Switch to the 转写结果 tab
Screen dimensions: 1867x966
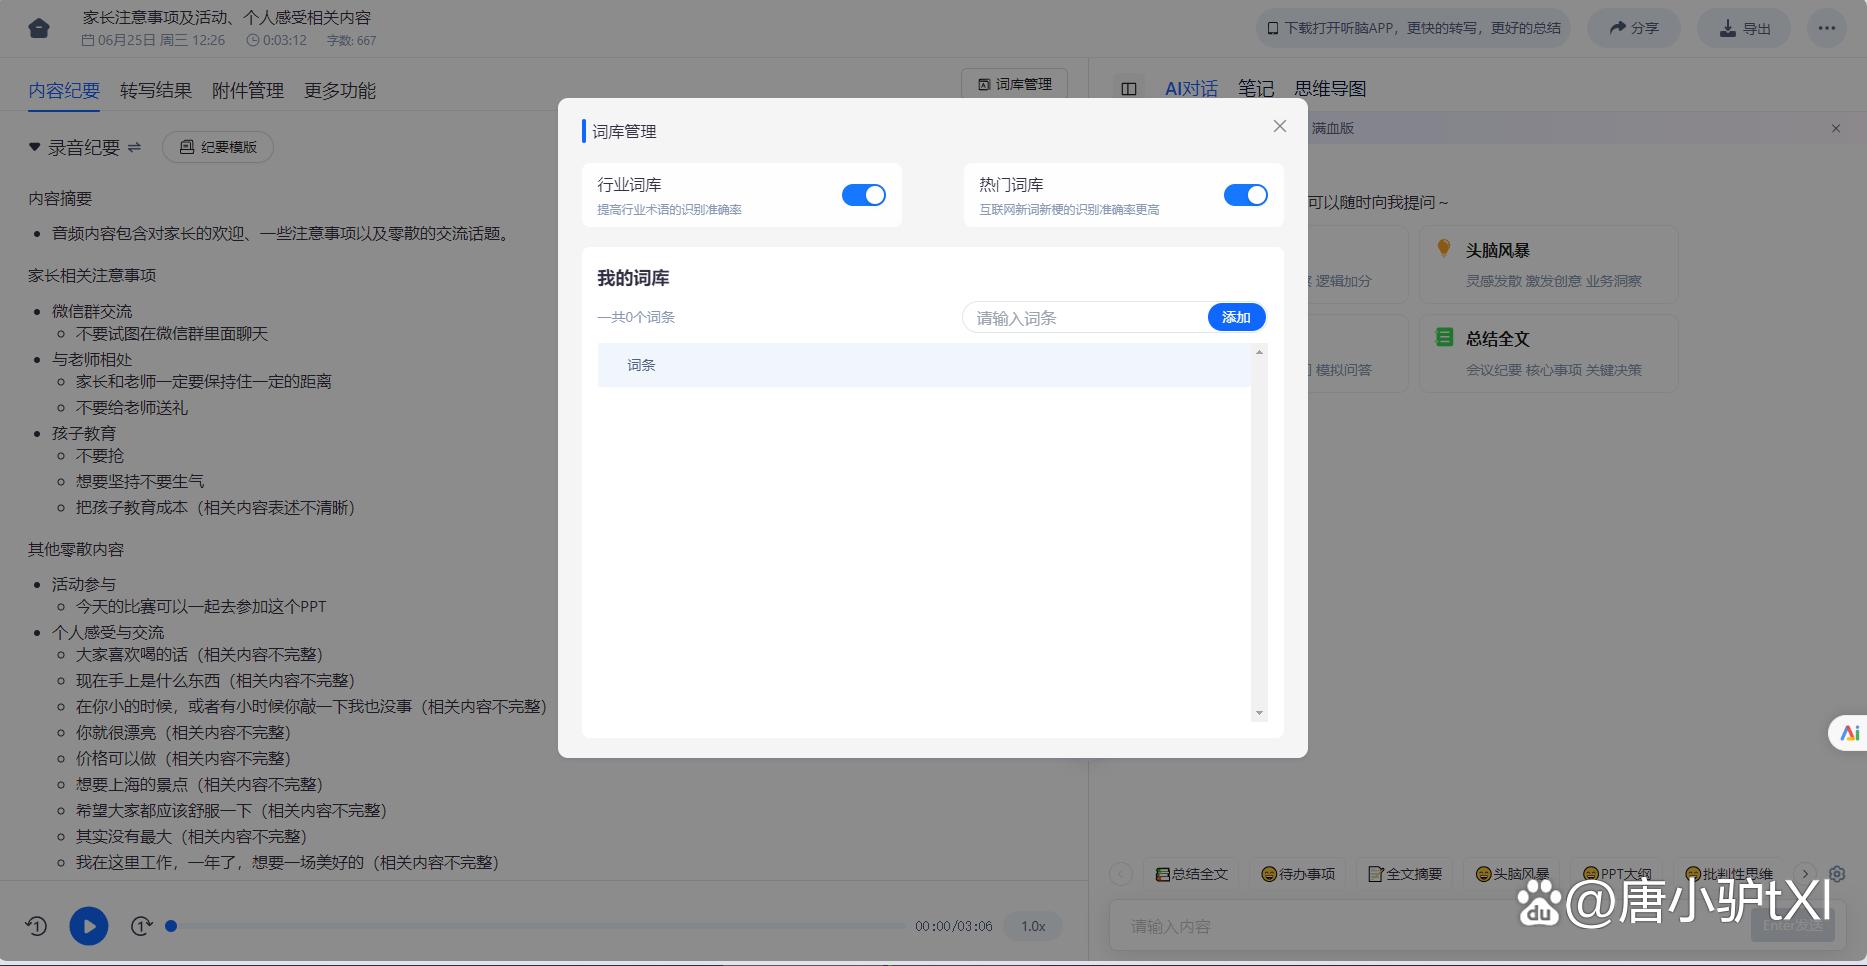(x=155, y=90)
